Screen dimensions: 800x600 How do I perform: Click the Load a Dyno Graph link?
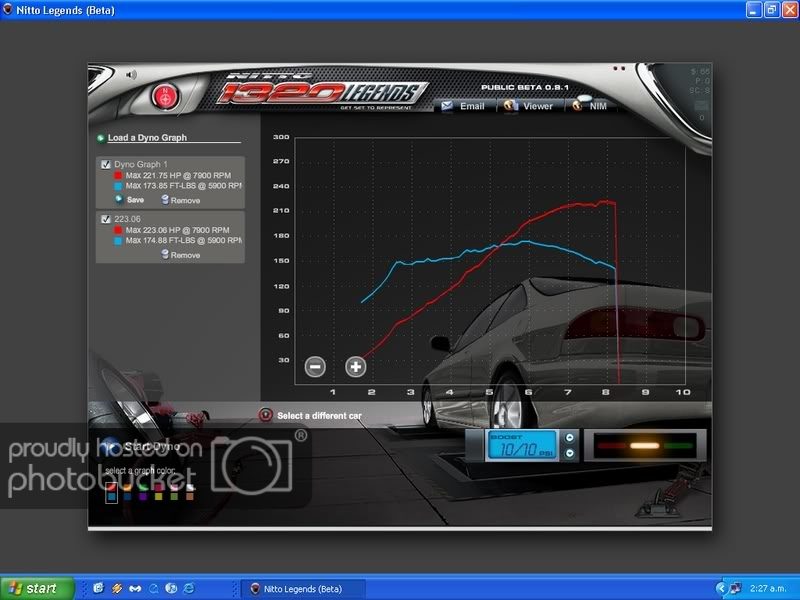(x=147, y=138)
